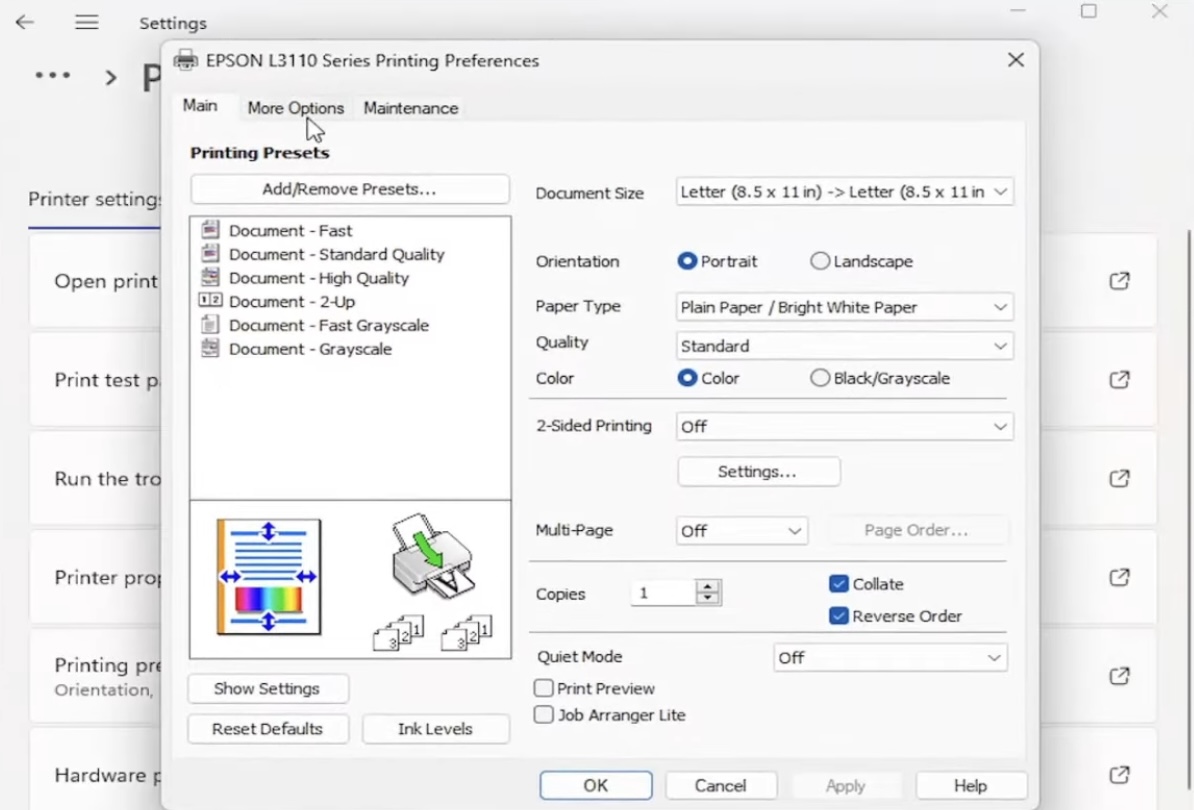Expand the Multi-Page dropdown
This screenshot has height=810, width=1194.
click(x=742, y=531)
